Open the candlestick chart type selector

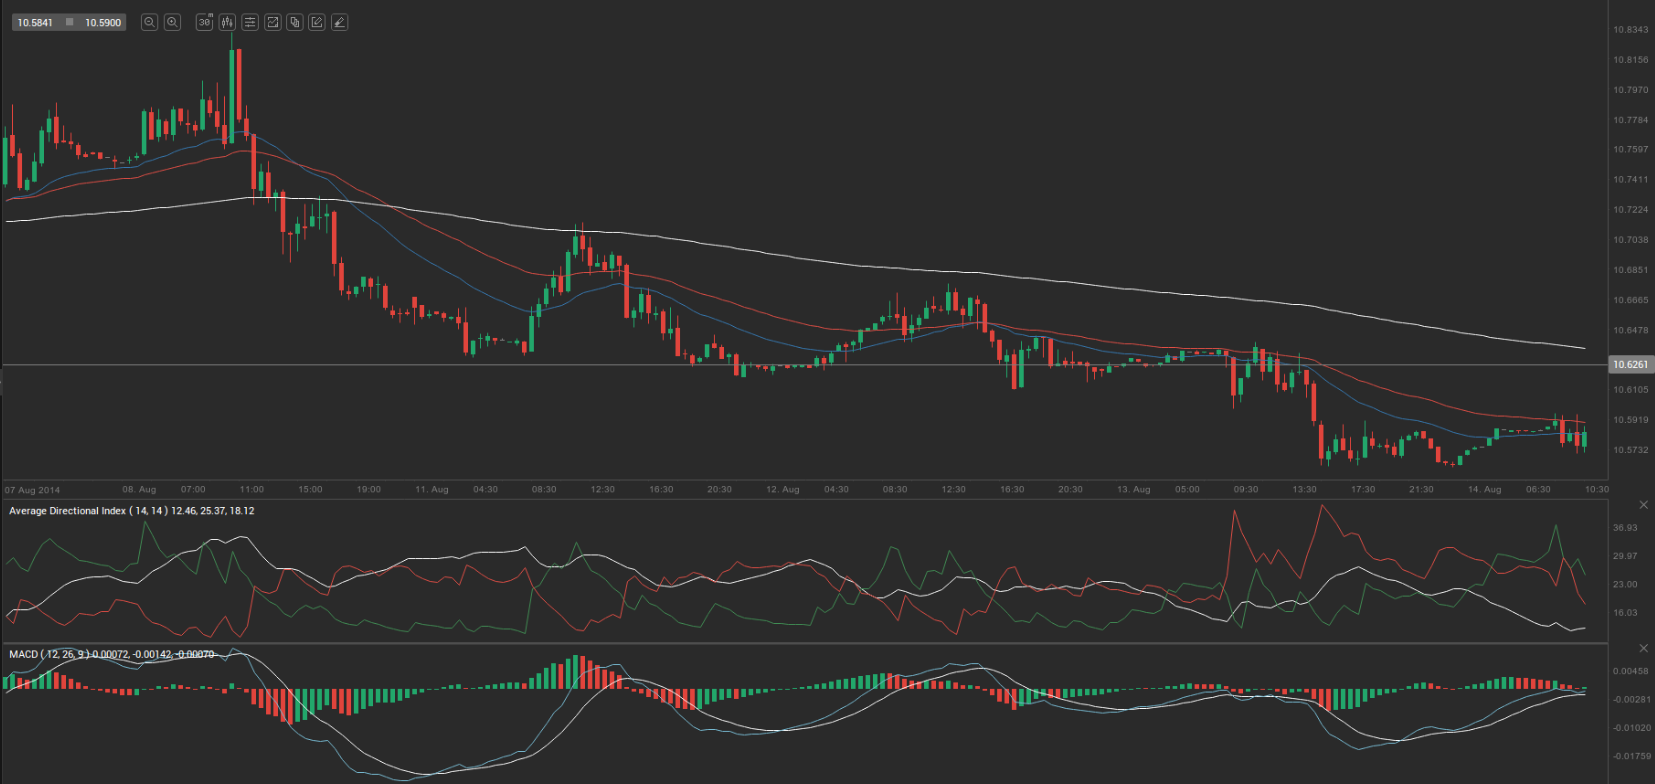point(227,22)
